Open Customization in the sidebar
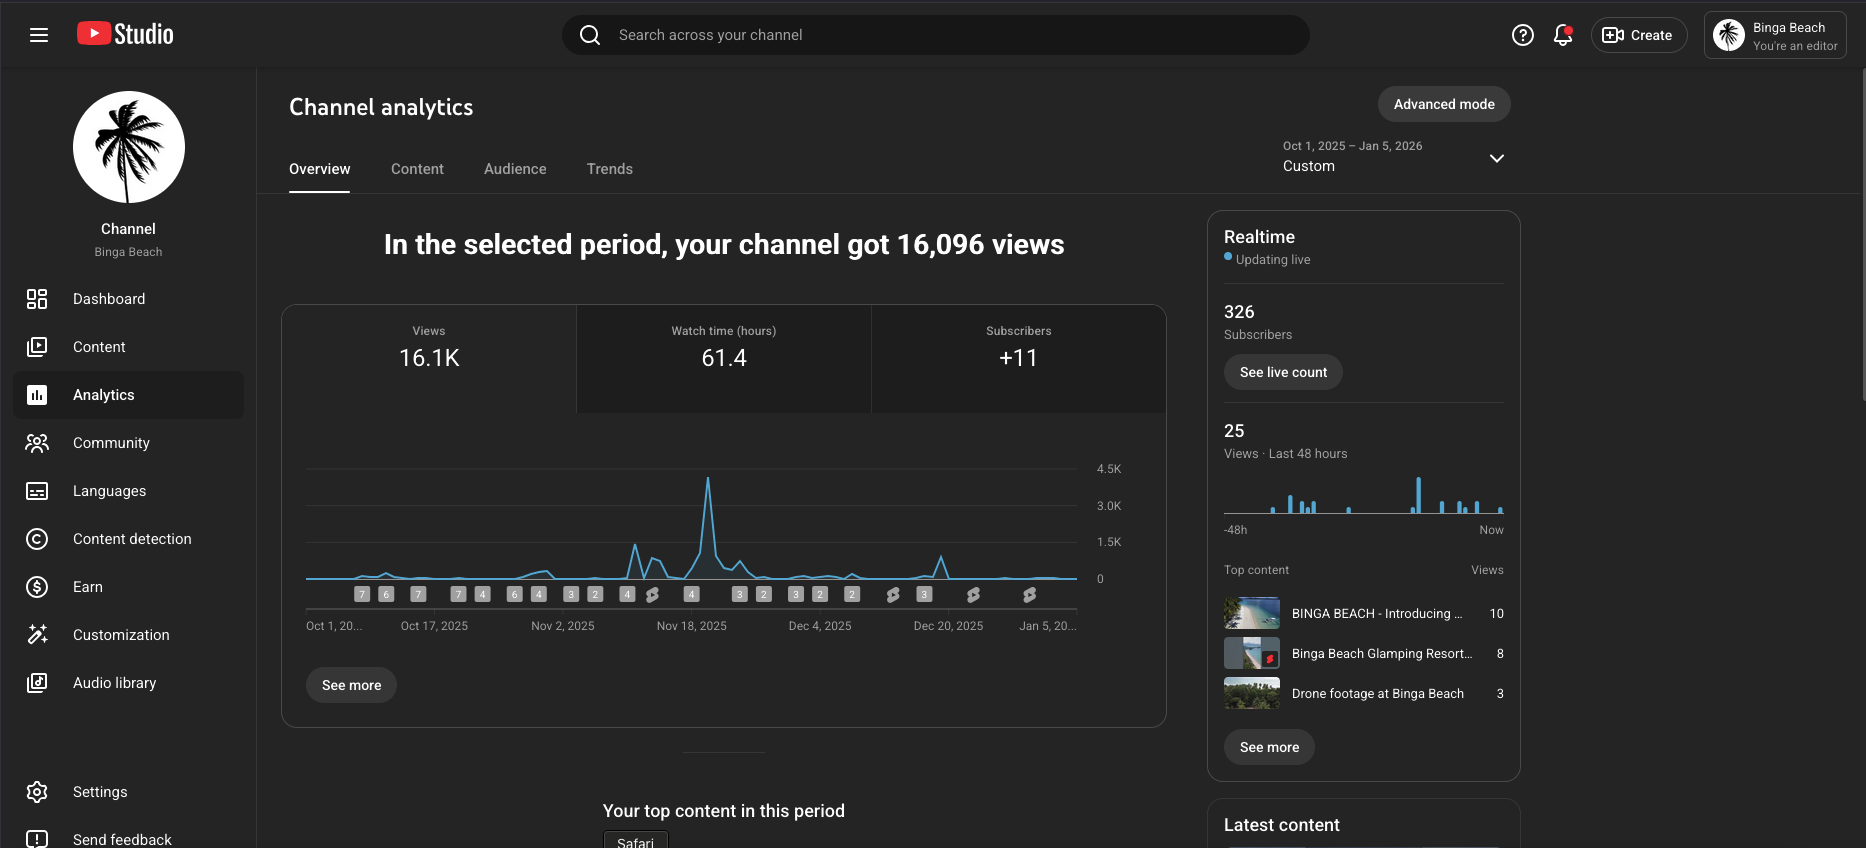 click(128, 635)
